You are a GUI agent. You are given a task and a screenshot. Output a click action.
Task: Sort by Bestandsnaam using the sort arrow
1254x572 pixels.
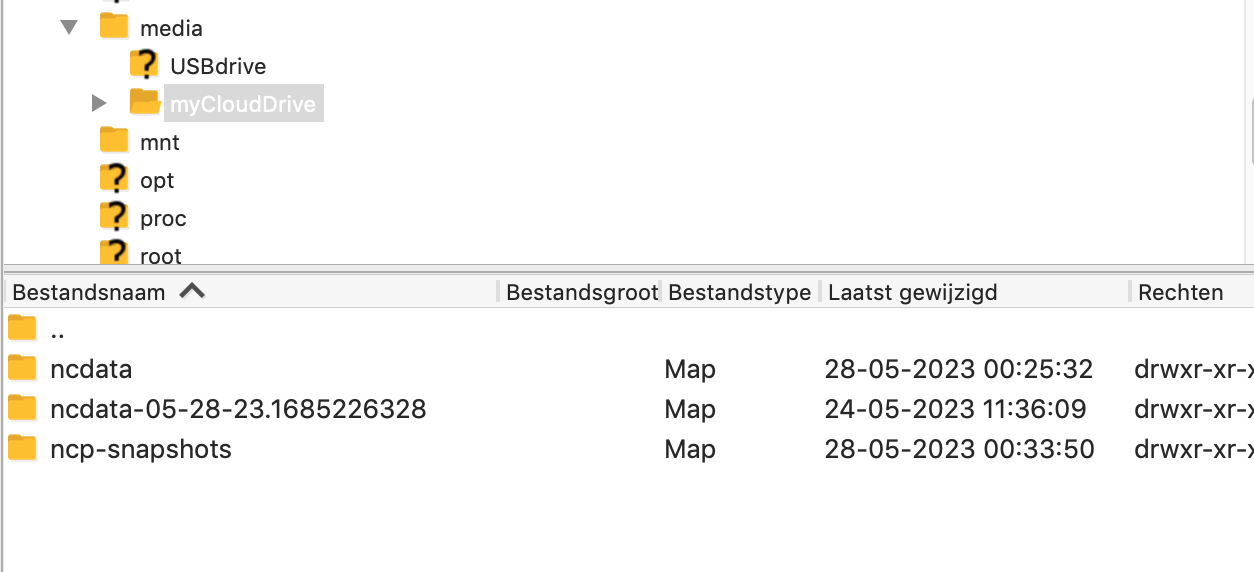click(192, 291)
